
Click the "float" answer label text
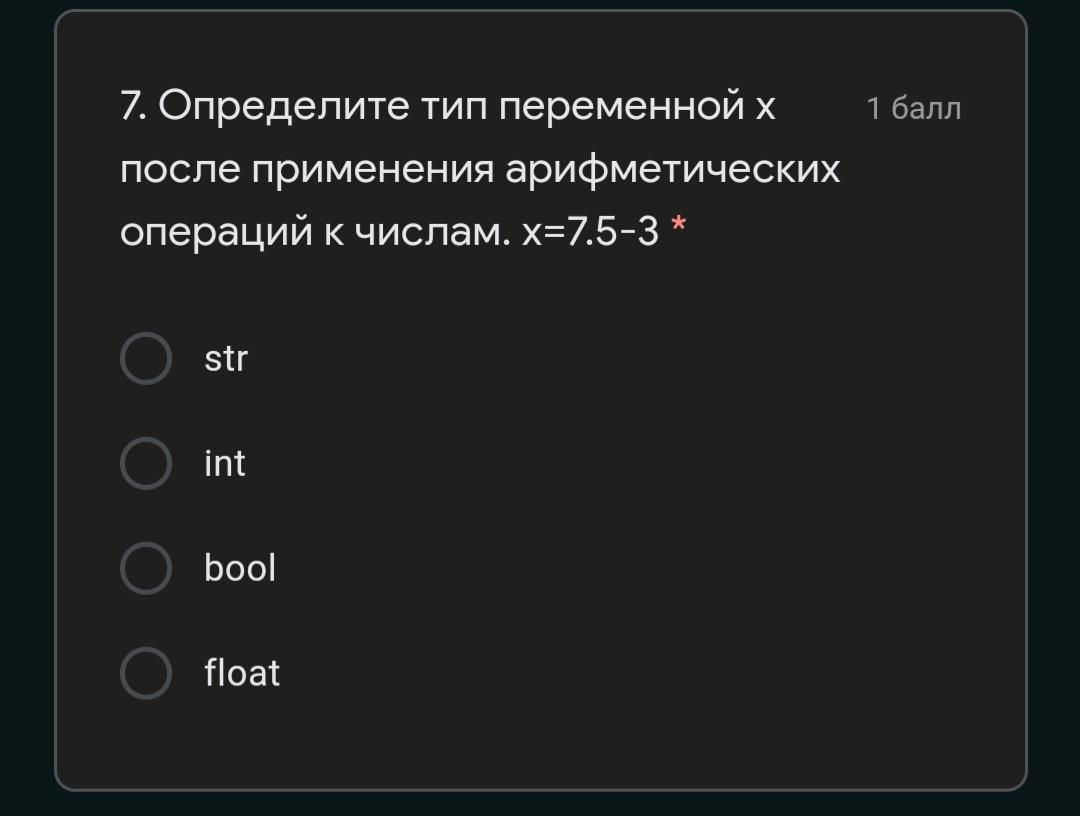242,674
